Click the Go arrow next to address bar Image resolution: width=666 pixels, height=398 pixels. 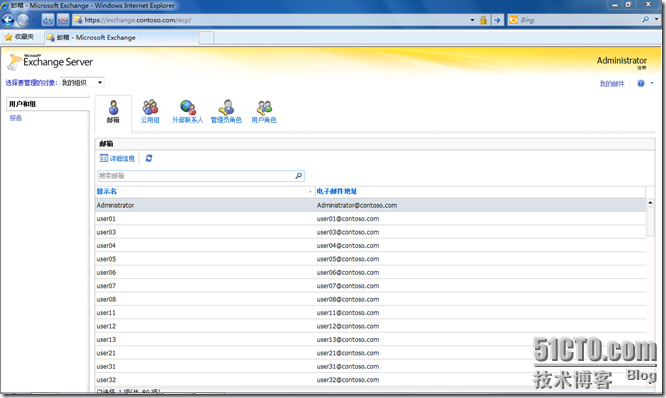(497, 20)
